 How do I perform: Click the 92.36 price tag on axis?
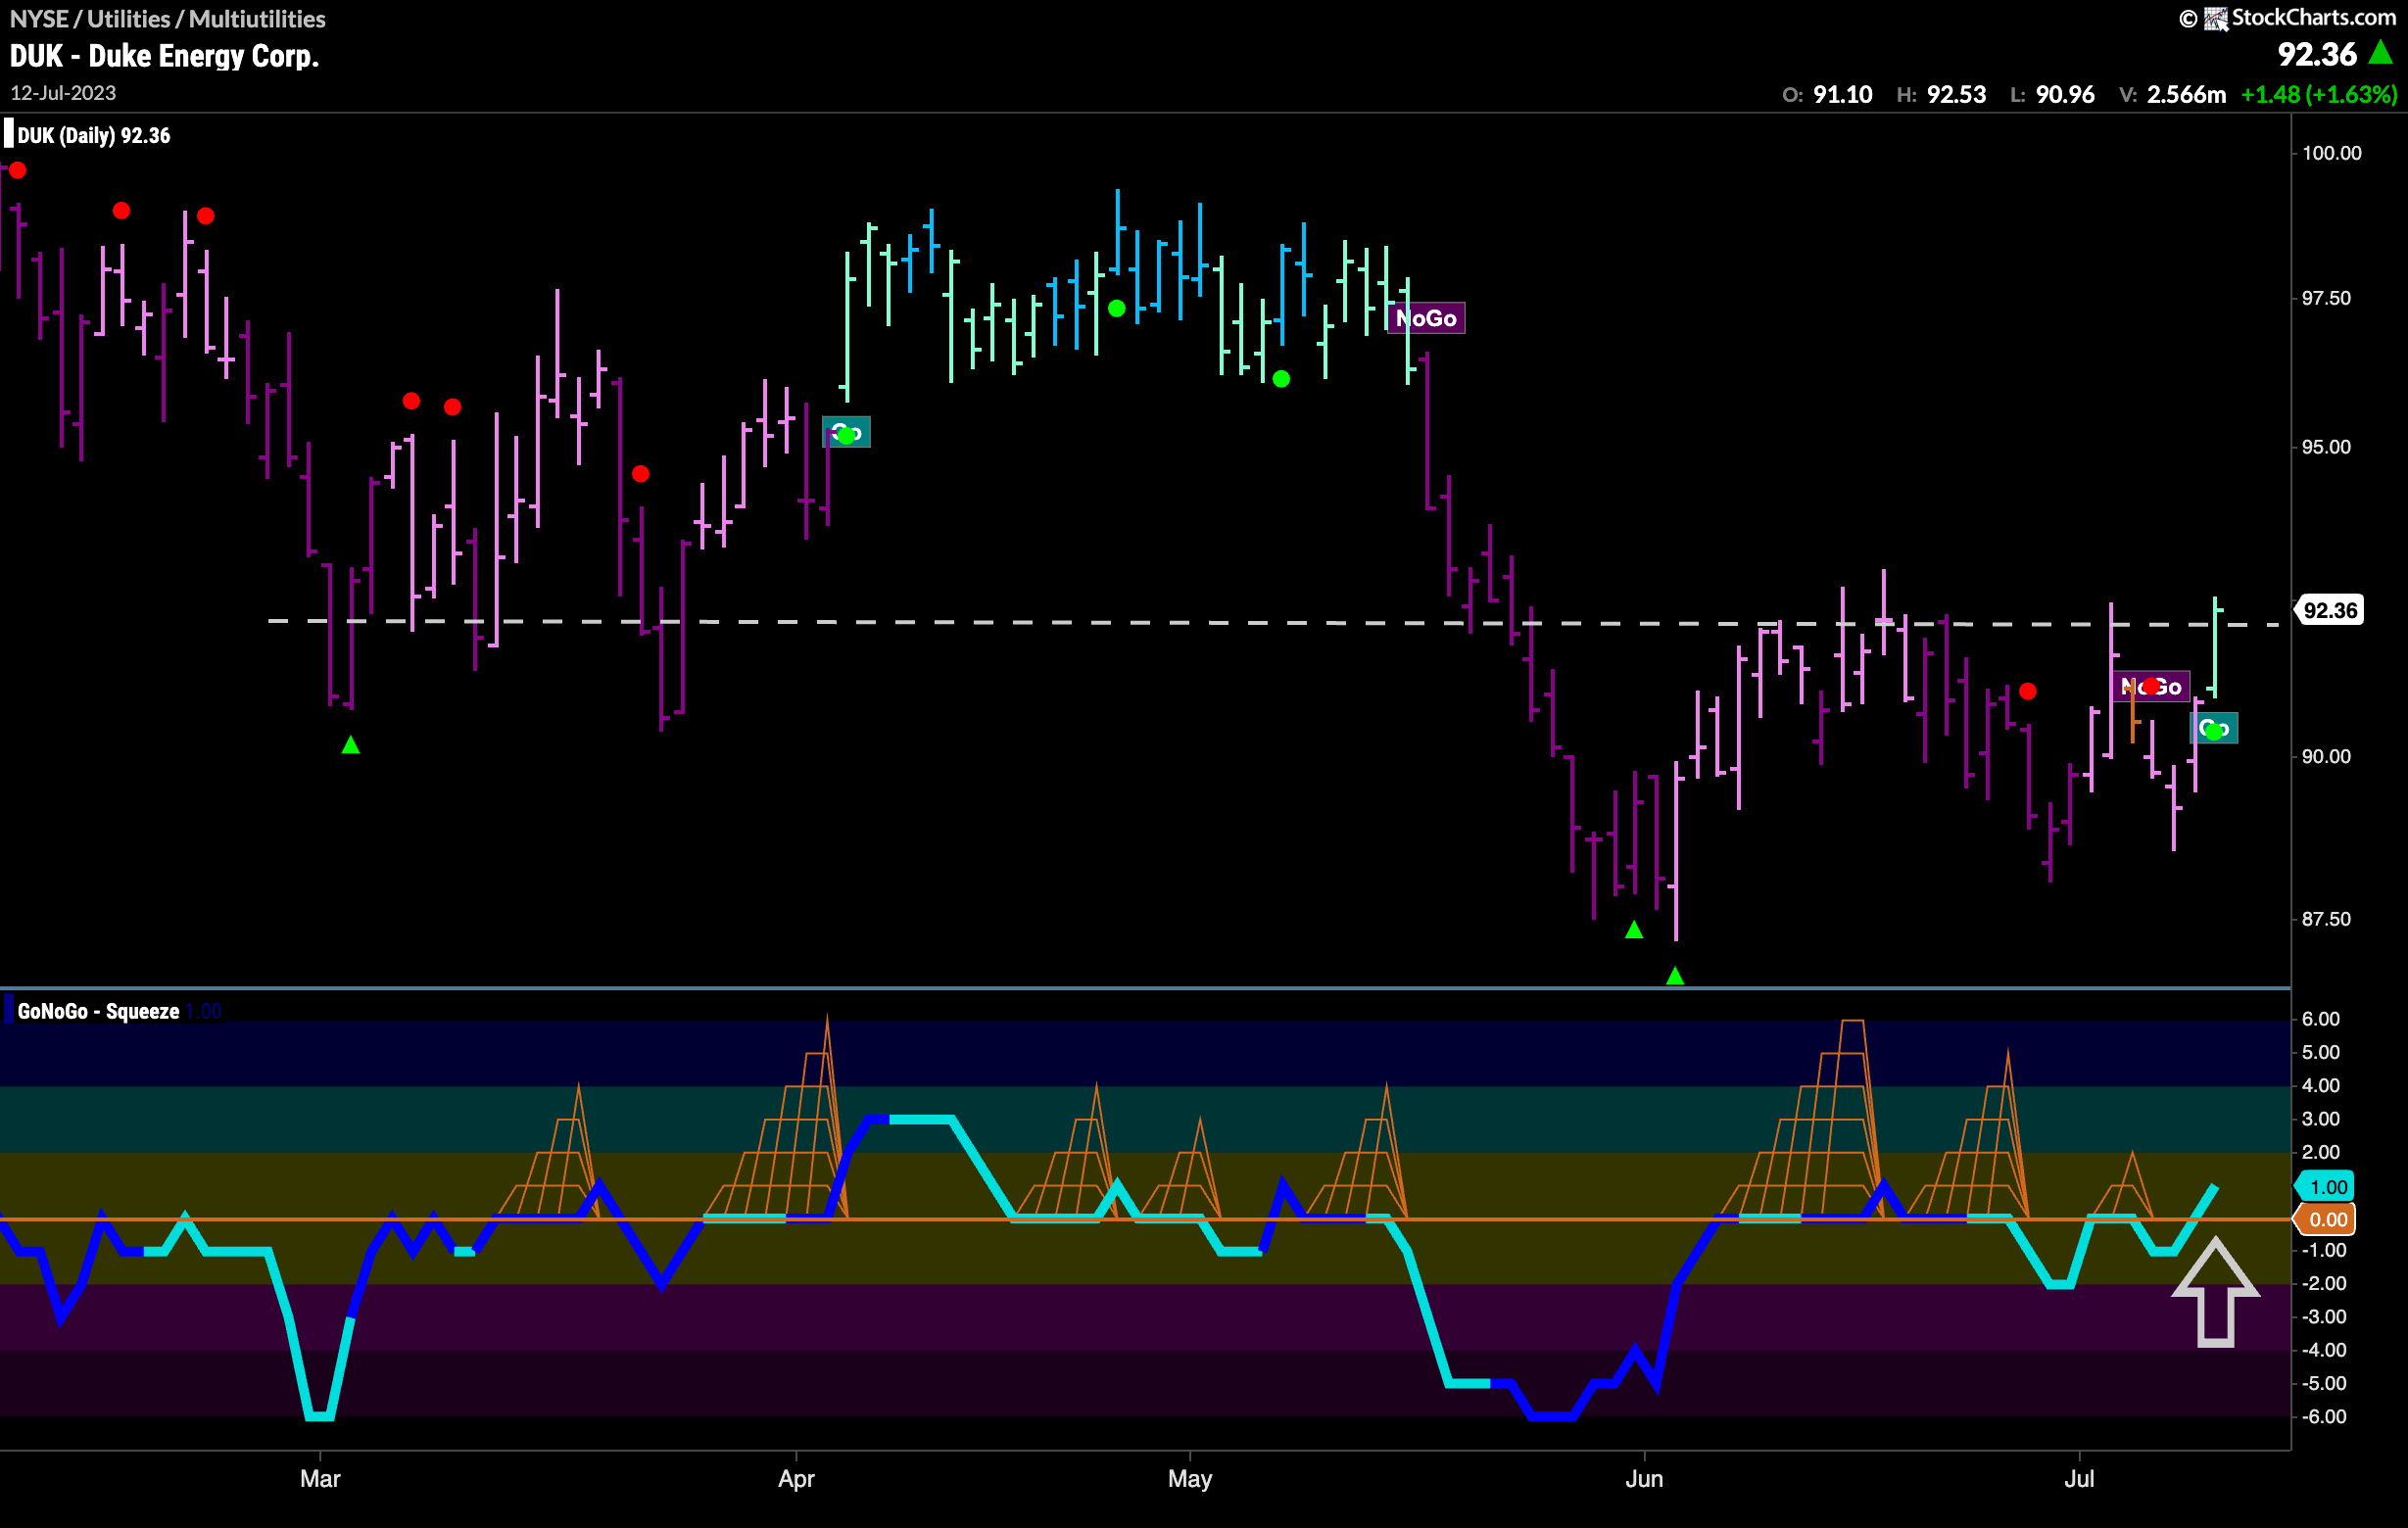tap(2329, 610)
